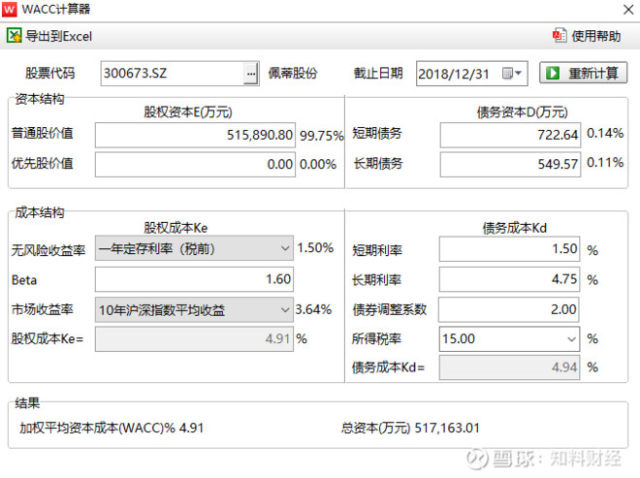Click the 优先股价值 input field

195,164
